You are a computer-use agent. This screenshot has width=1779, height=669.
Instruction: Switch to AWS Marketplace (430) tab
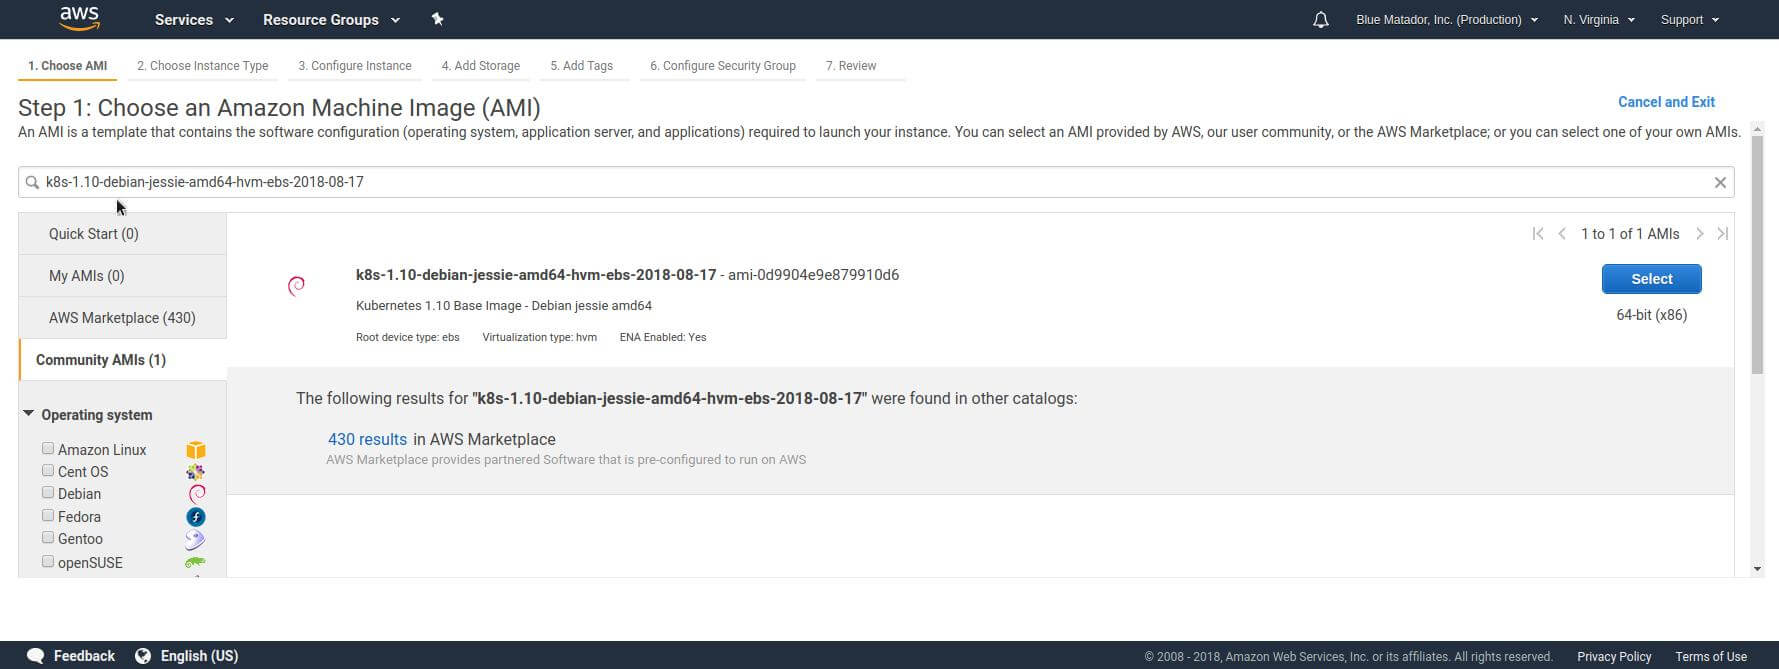(x=122, y=318)
